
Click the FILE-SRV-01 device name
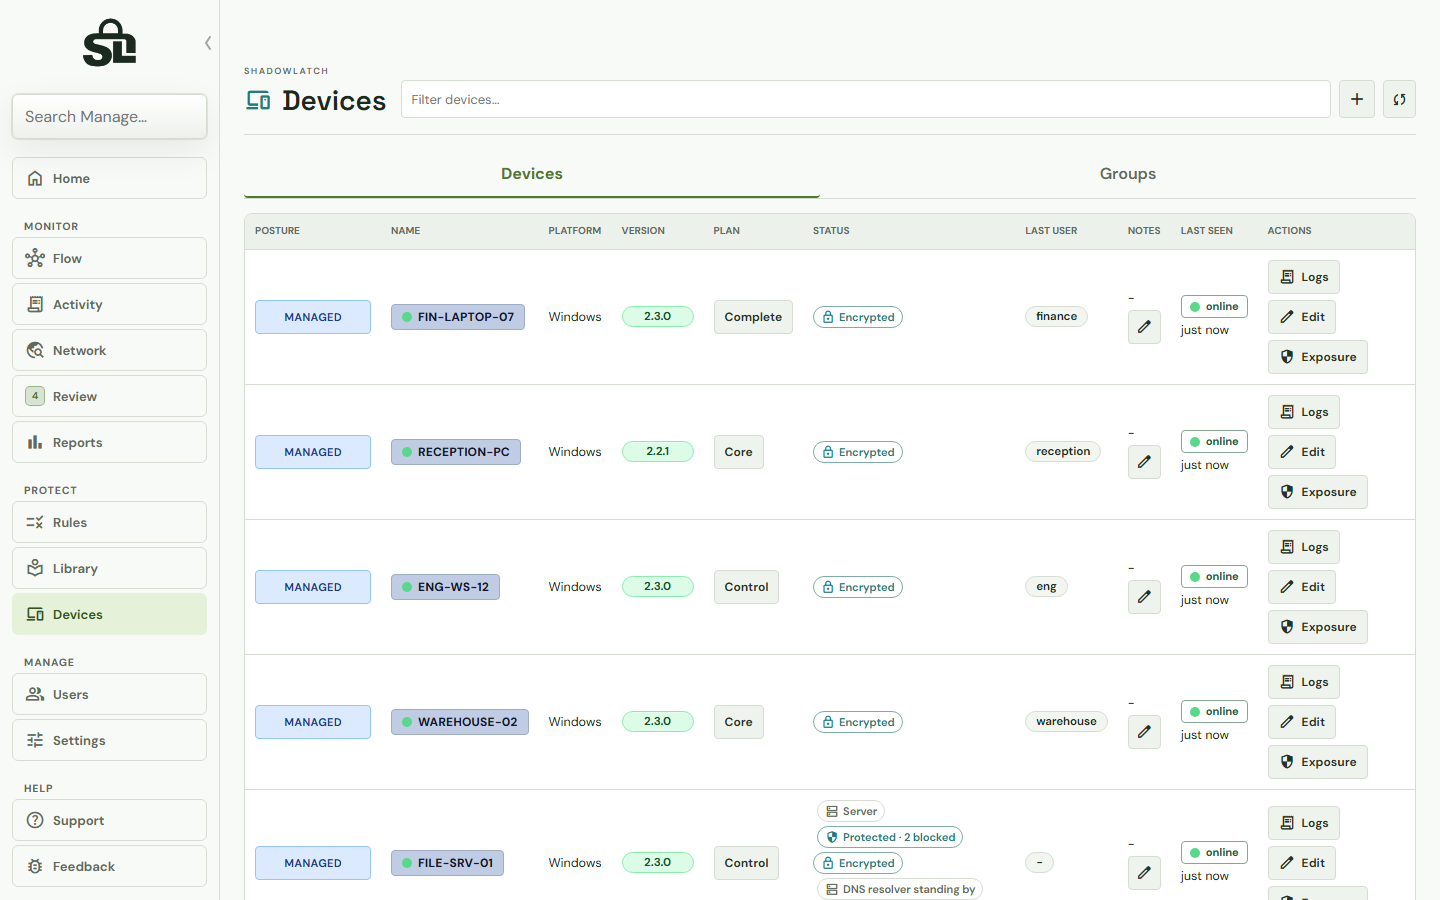447,863
